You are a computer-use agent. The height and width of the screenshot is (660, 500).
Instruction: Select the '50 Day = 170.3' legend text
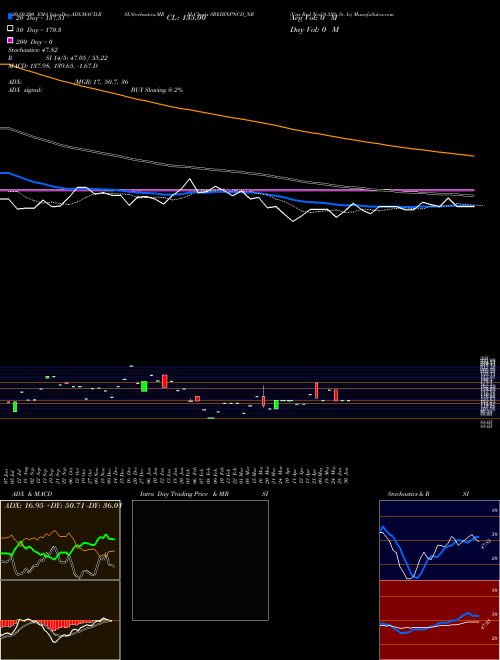pyautogui.click(x=38, y=30)
